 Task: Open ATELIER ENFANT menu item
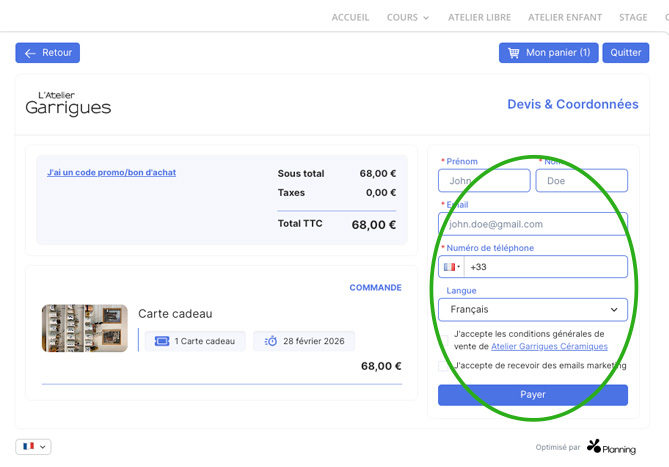(x=565, y=17)
